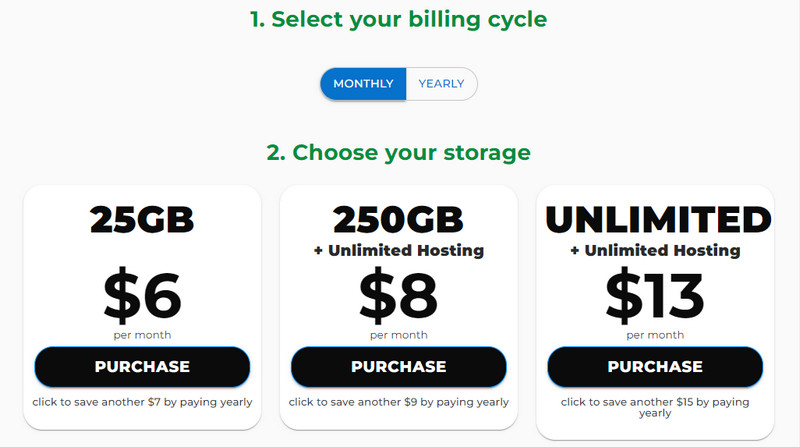Click the save another $9 yearly link
Screen dimensions: 800x447
(399, 402)
